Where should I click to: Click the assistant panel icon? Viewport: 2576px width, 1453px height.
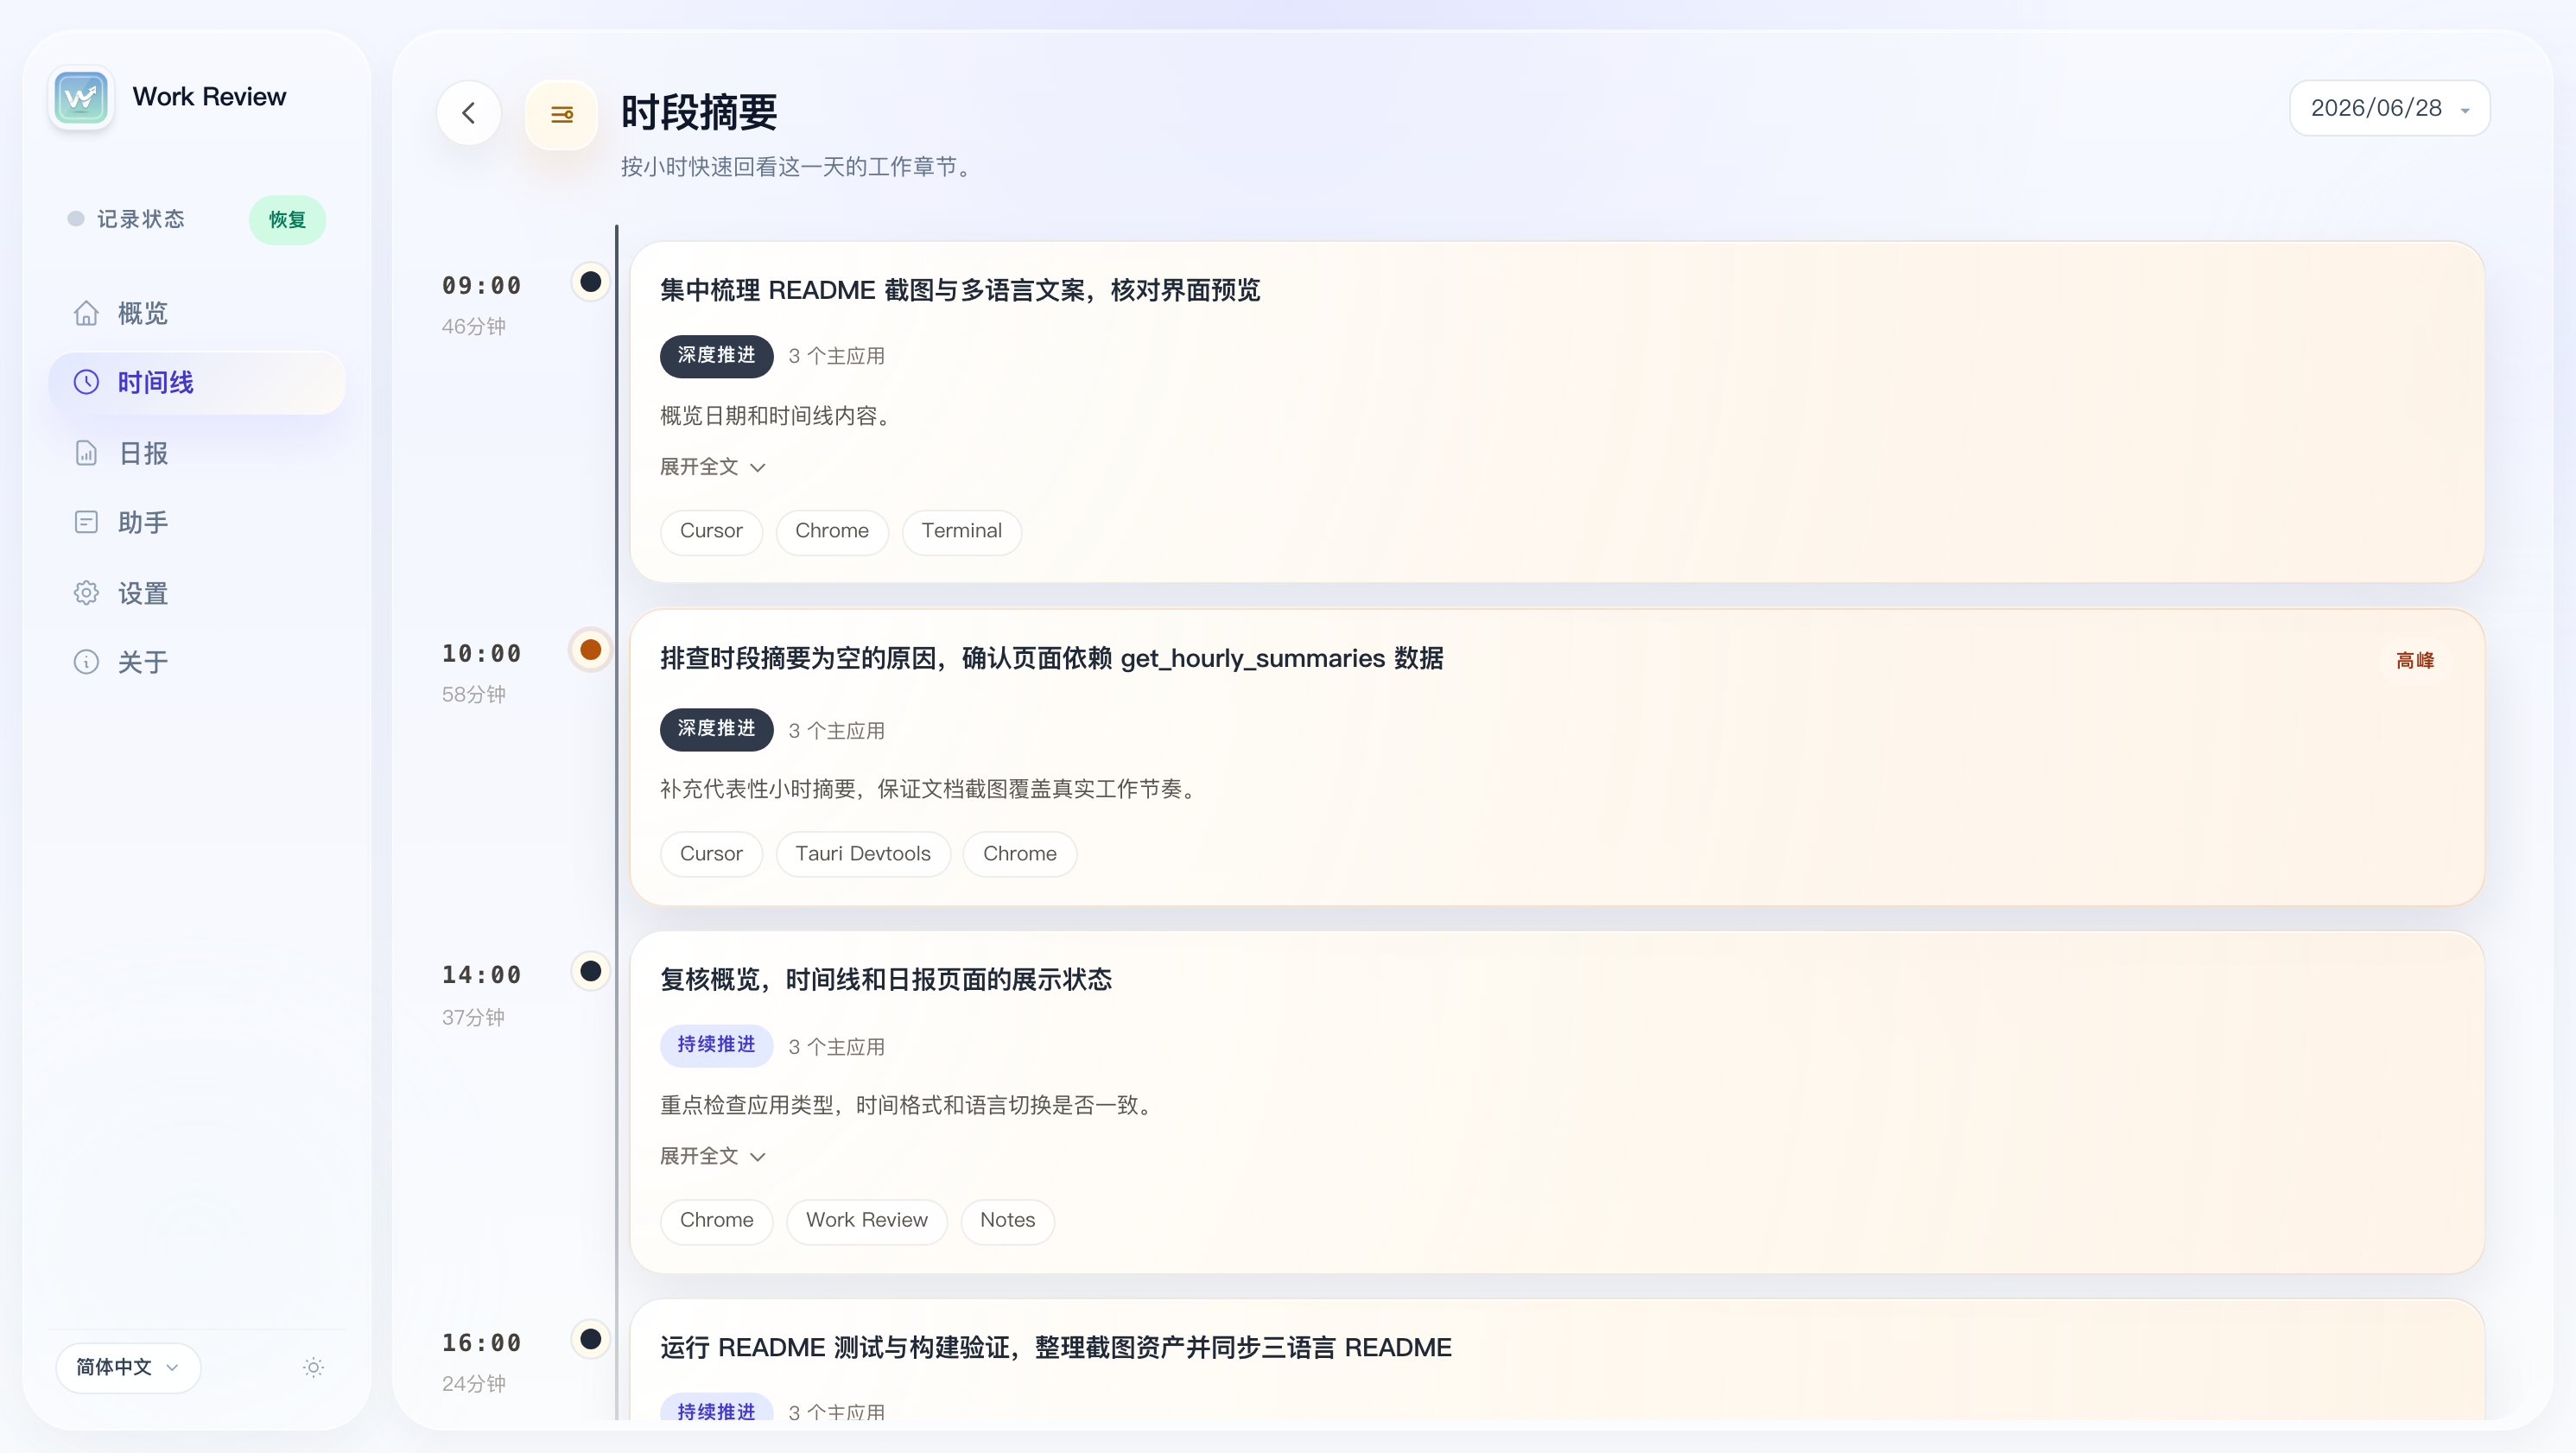[86, 522]
